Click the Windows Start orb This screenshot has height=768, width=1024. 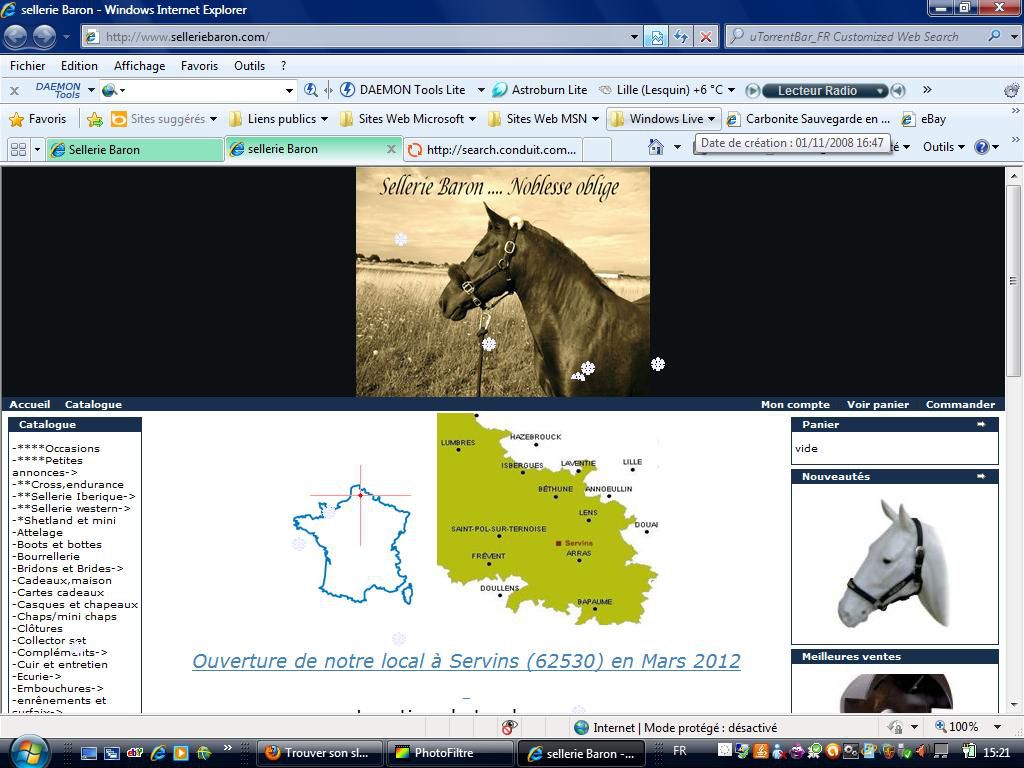point(27,750)
